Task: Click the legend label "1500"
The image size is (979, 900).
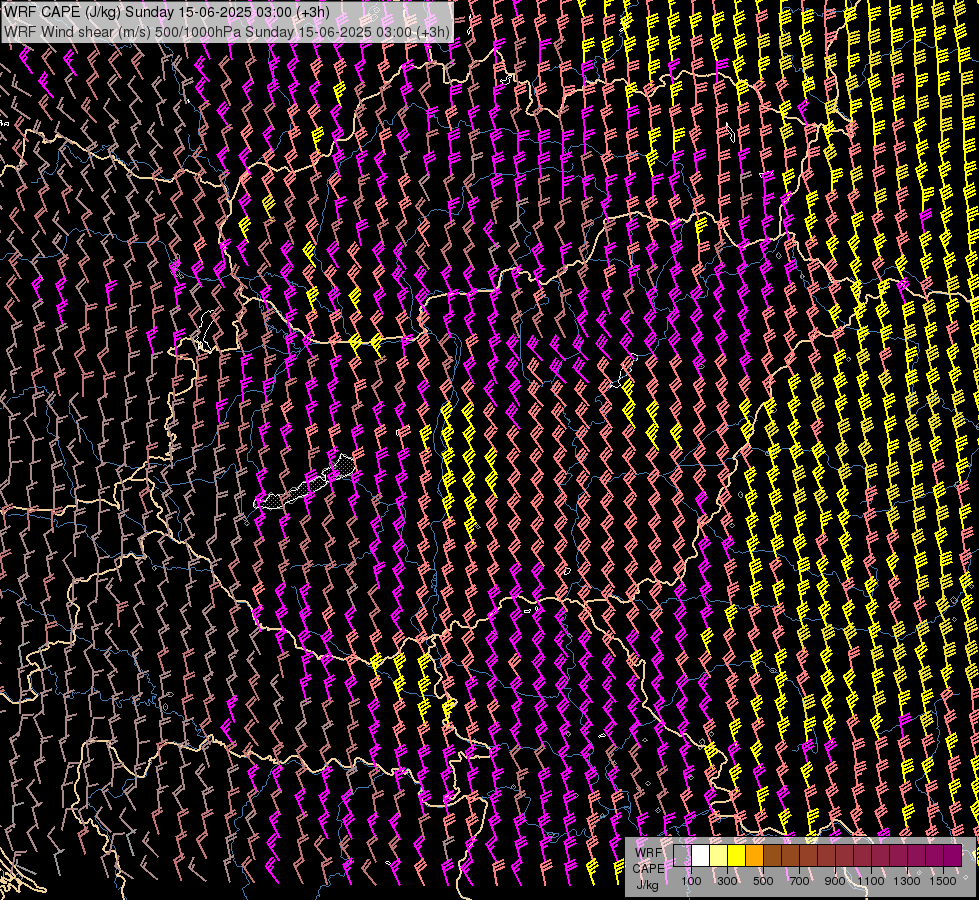Action: tap(943, 881)
